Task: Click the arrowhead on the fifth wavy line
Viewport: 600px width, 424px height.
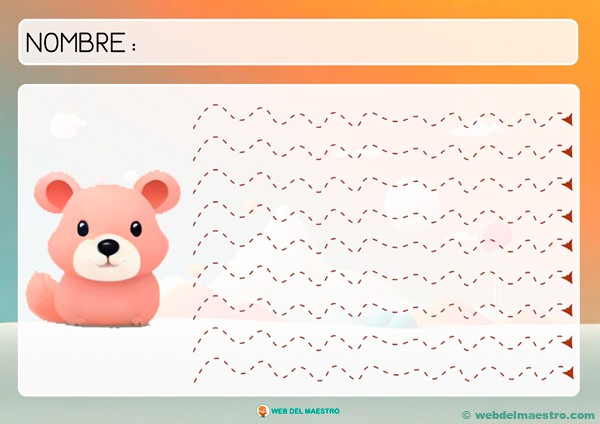Action: (567, 246)
